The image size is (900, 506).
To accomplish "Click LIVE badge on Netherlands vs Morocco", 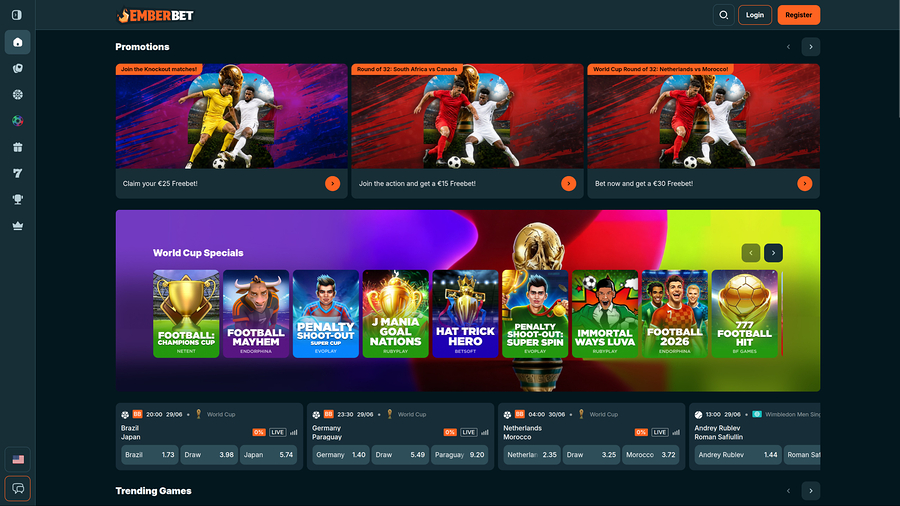I will (x=660, y=433).
